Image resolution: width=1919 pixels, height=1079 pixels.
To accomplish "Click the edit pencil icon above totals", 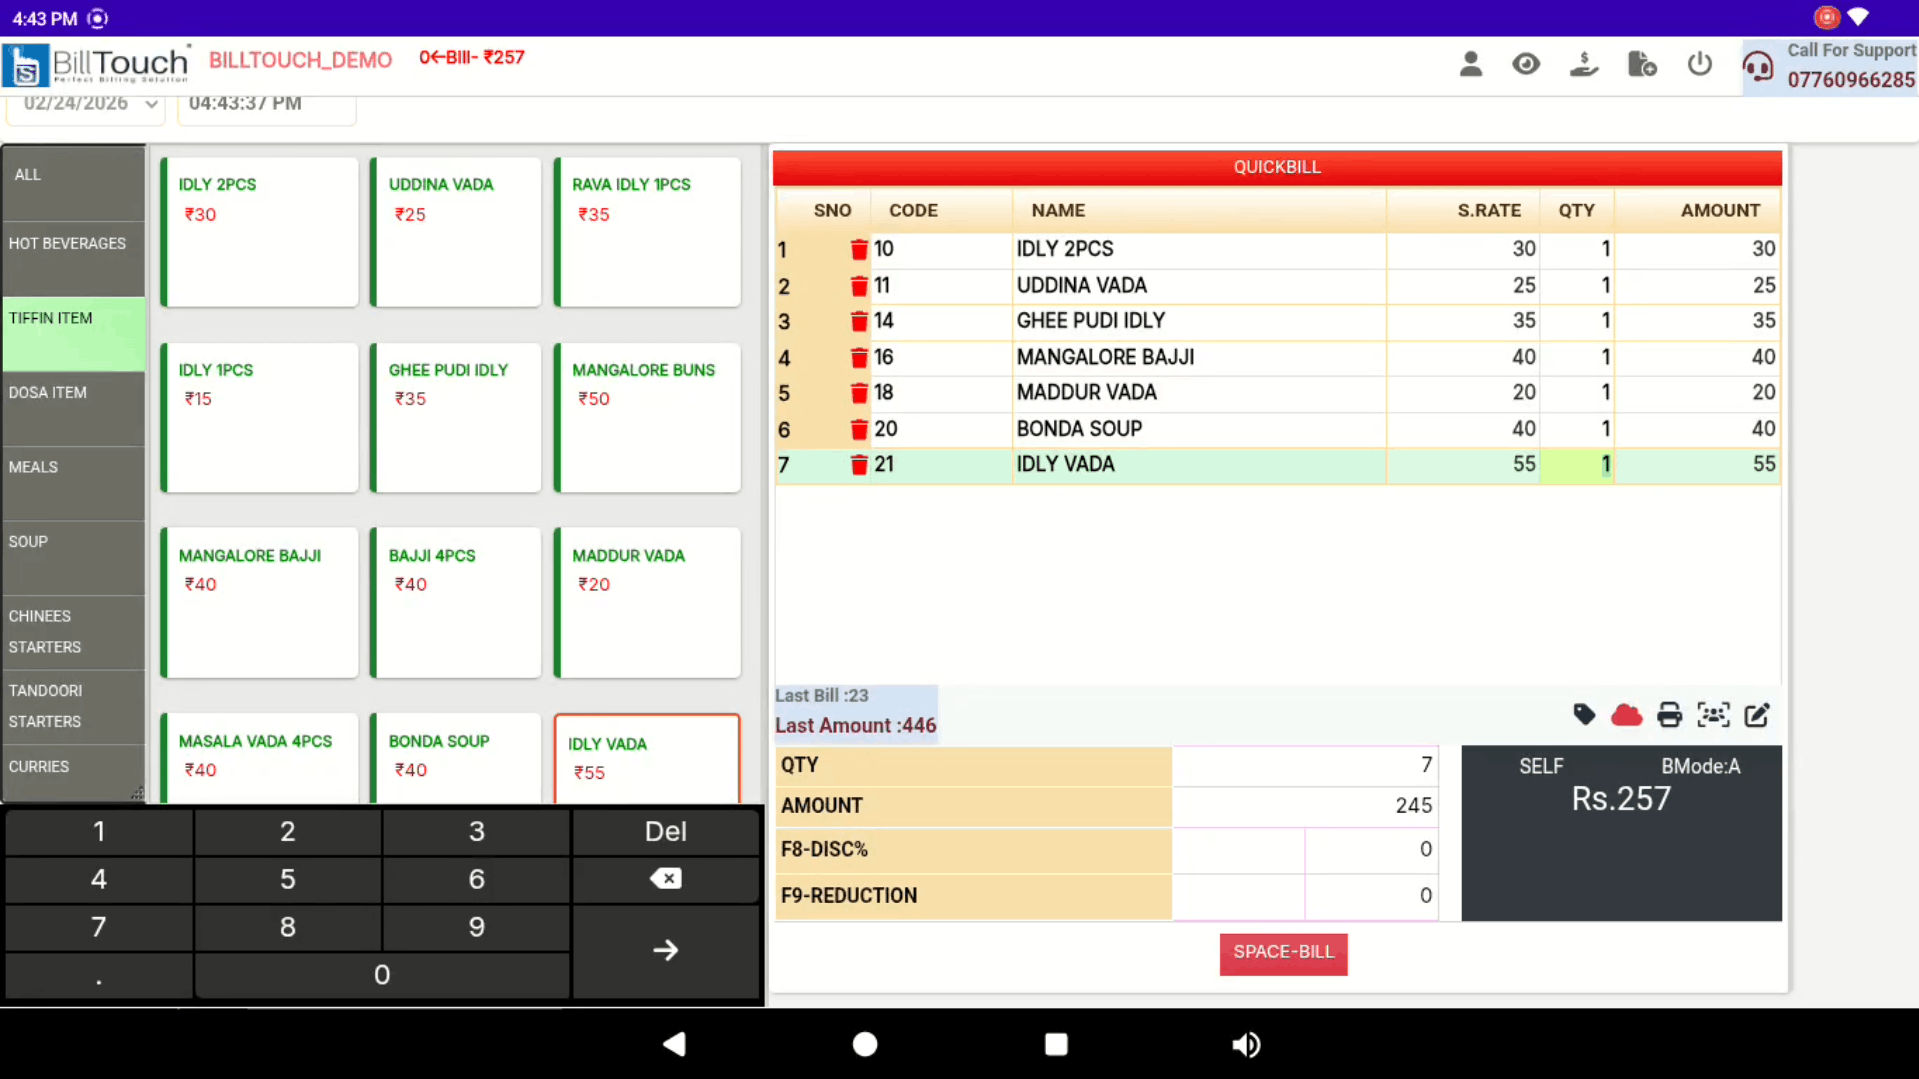I will point(1757,715).
